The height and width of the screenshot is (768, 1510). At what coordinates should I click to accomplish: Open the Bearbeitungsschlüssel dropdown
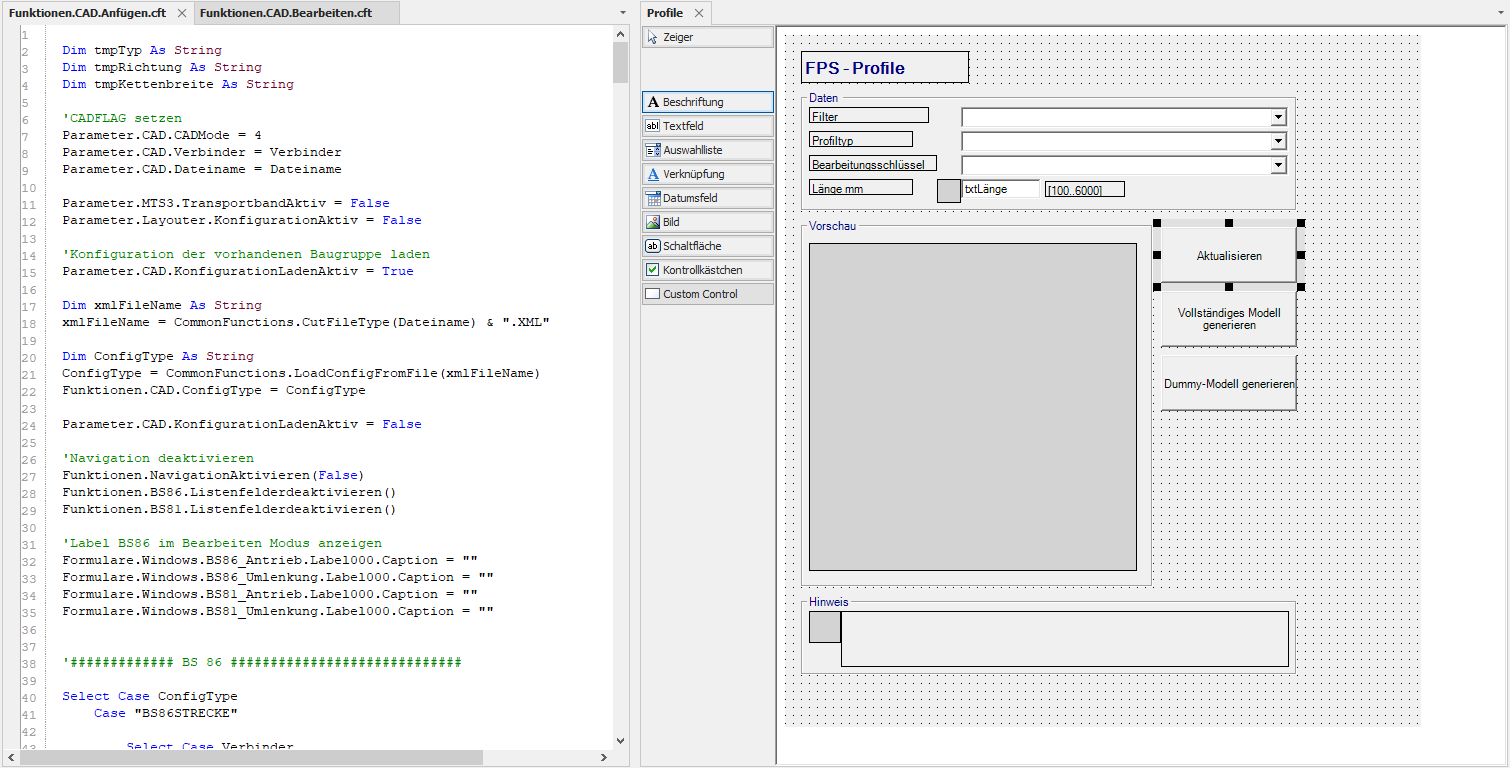tap(1277, 165)
